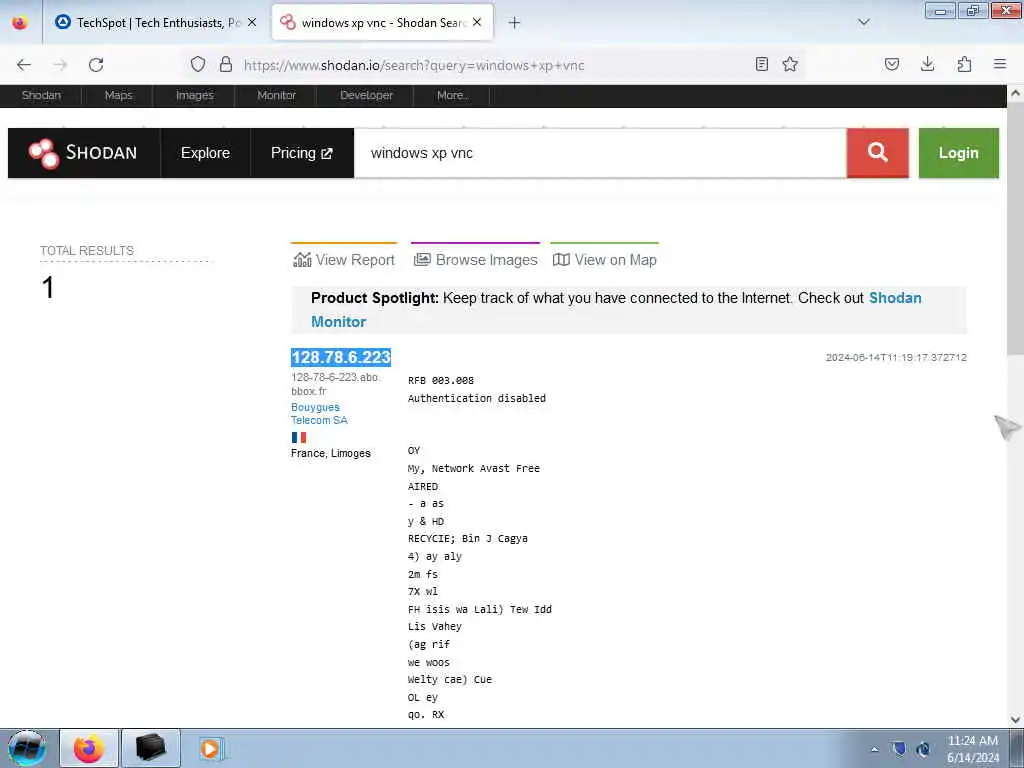Click the padlock site security icon
The height and width of the screenshot is (768, 1024).
click(x=225, y=64)
